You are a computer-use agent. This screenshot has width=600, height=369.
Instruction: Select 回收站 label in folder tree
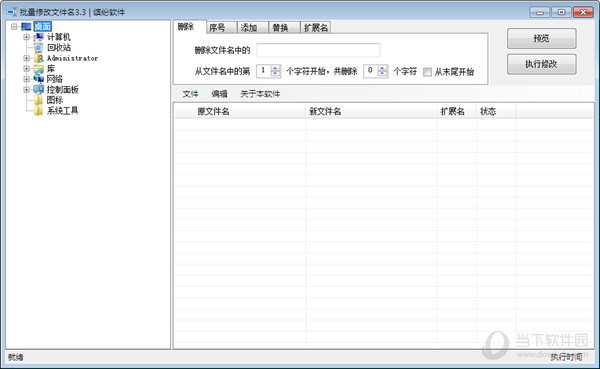click(x=59, y=47)
